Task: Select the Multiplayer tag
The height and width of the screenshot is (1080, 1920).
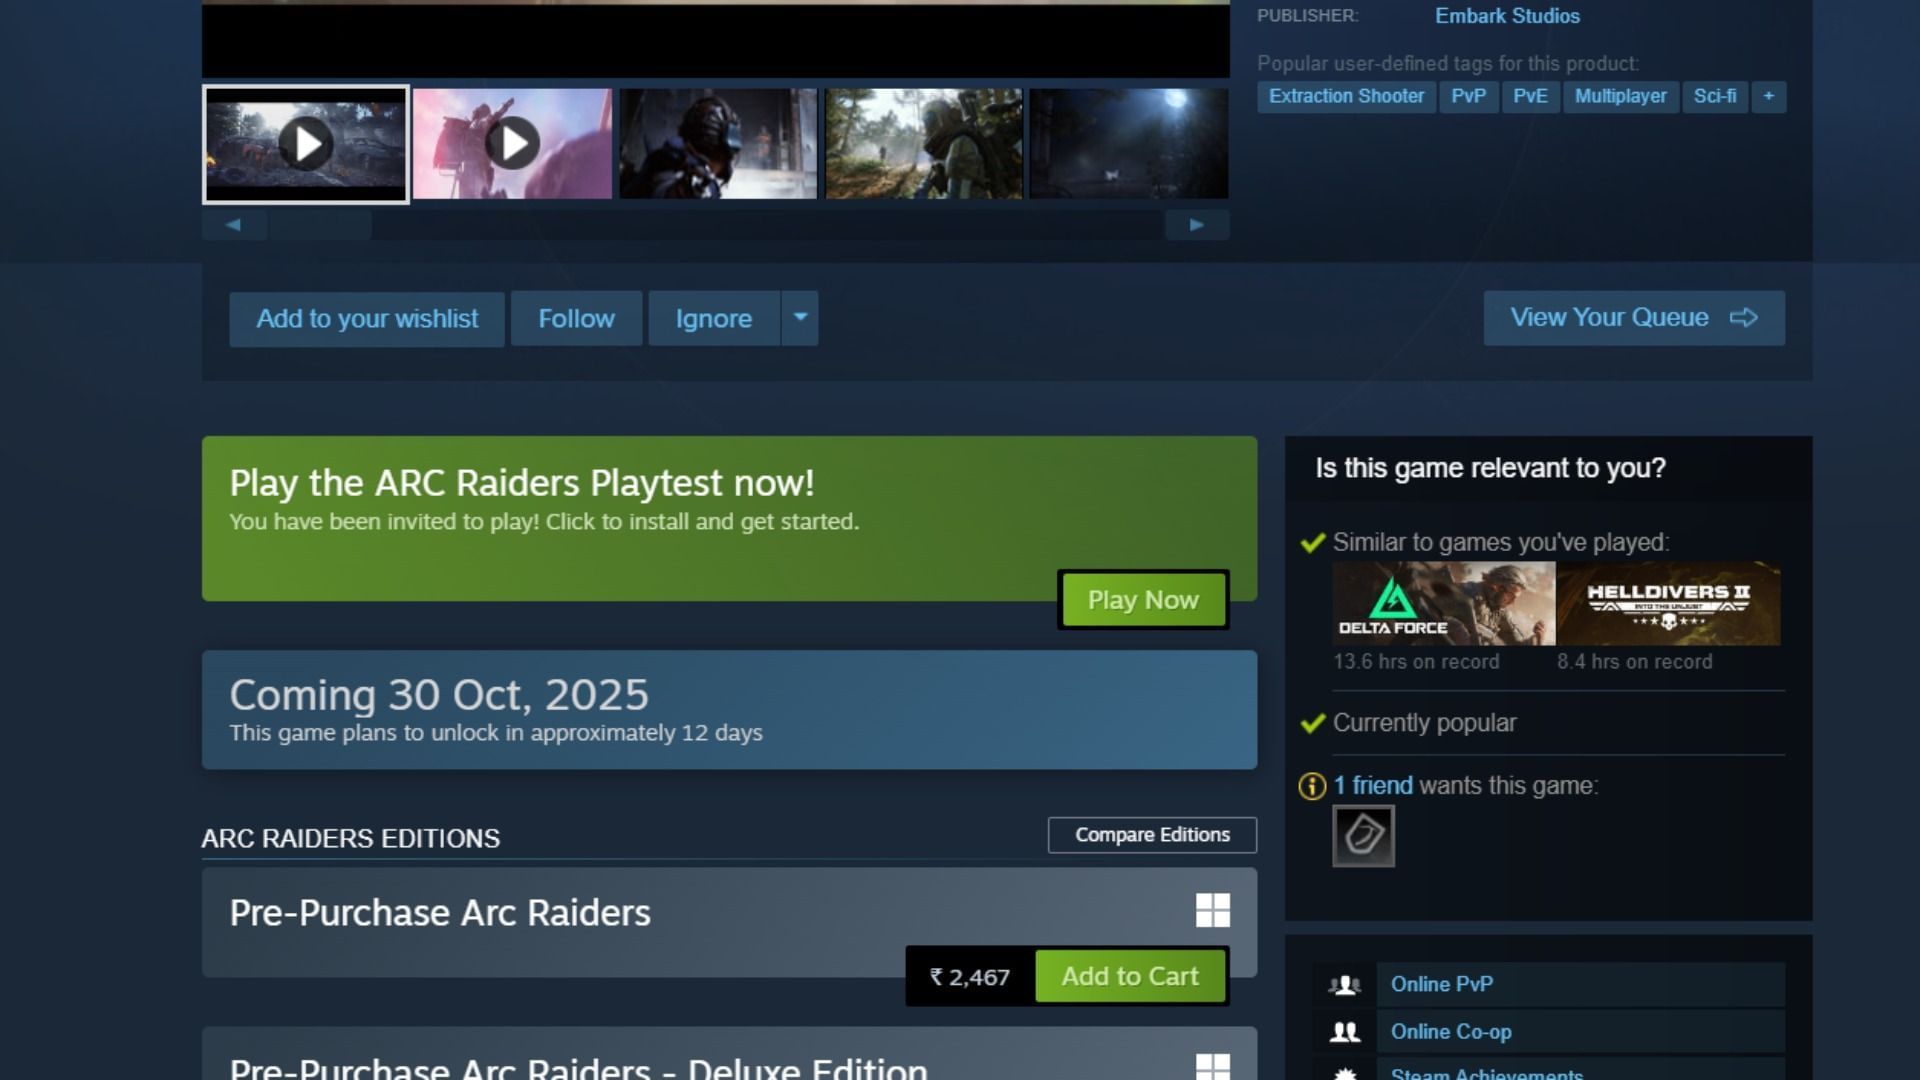Action: [x=1620, y=96]
